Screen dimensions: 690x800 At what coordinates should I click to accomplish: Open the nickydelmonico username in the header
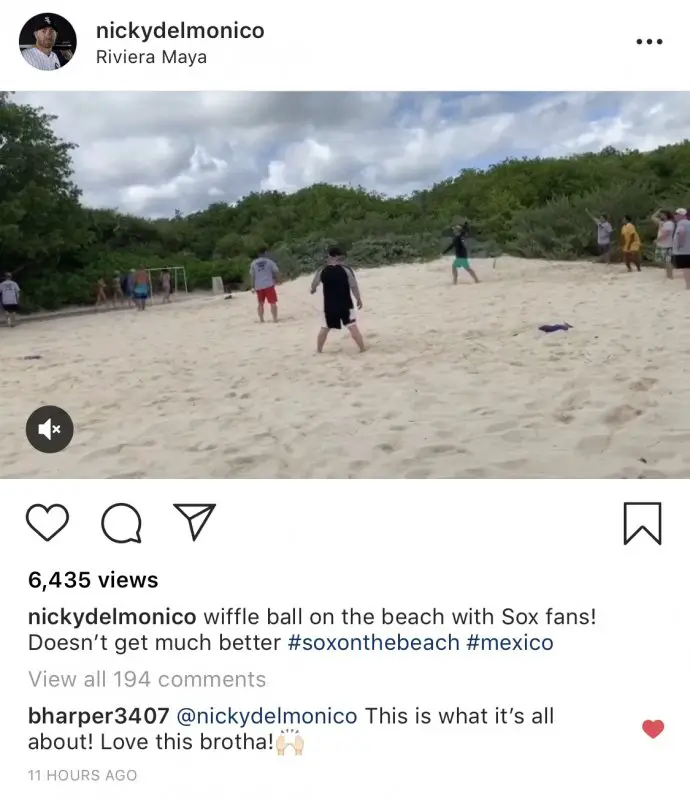click(180, 31)
